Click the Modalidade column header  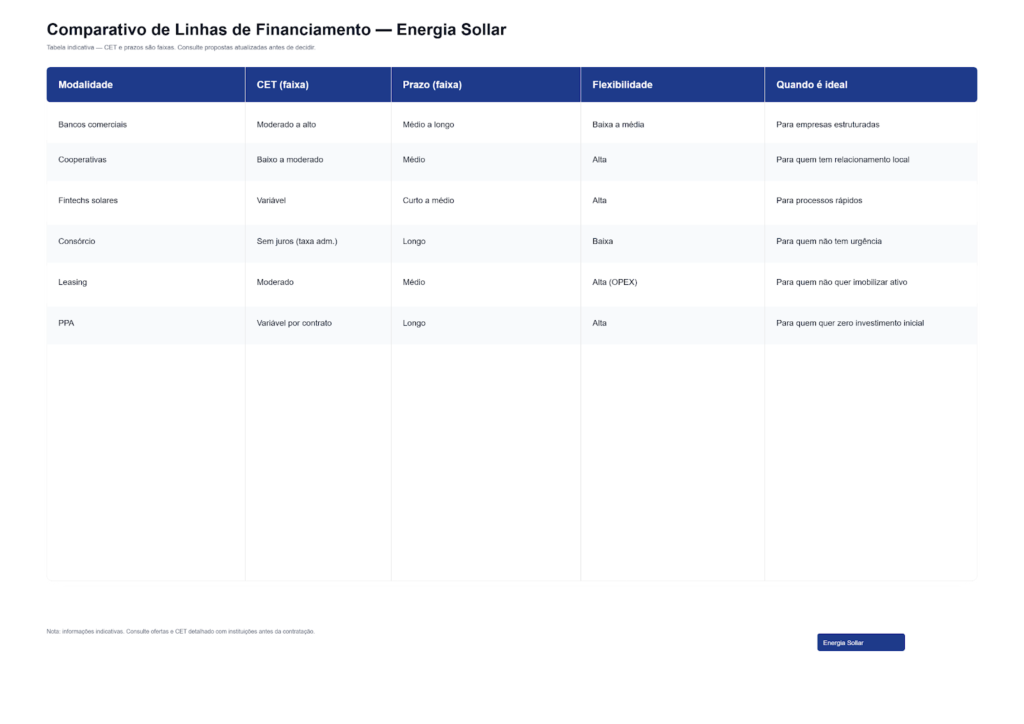(x=86, y=85)
